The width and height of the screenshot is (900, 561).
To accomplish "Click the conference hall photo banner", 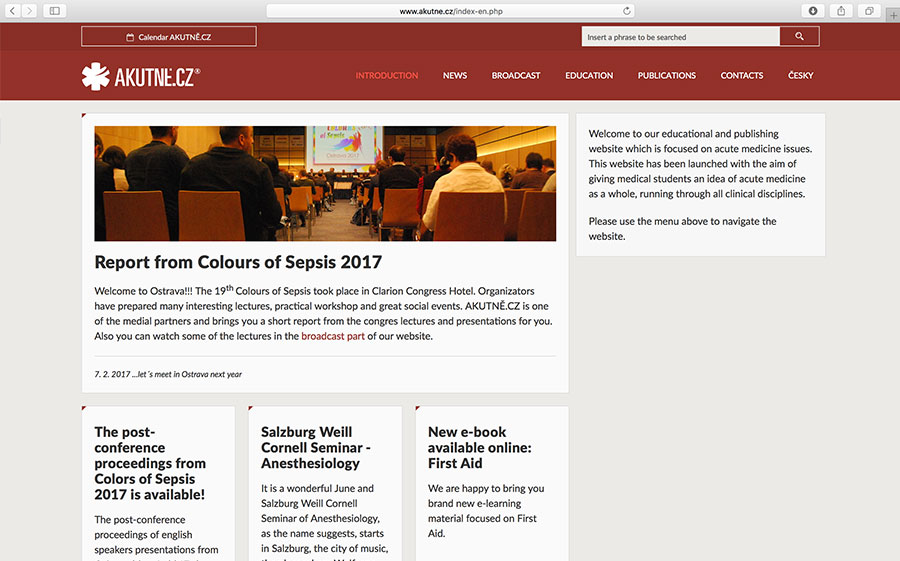I will [x=325, y=183].
